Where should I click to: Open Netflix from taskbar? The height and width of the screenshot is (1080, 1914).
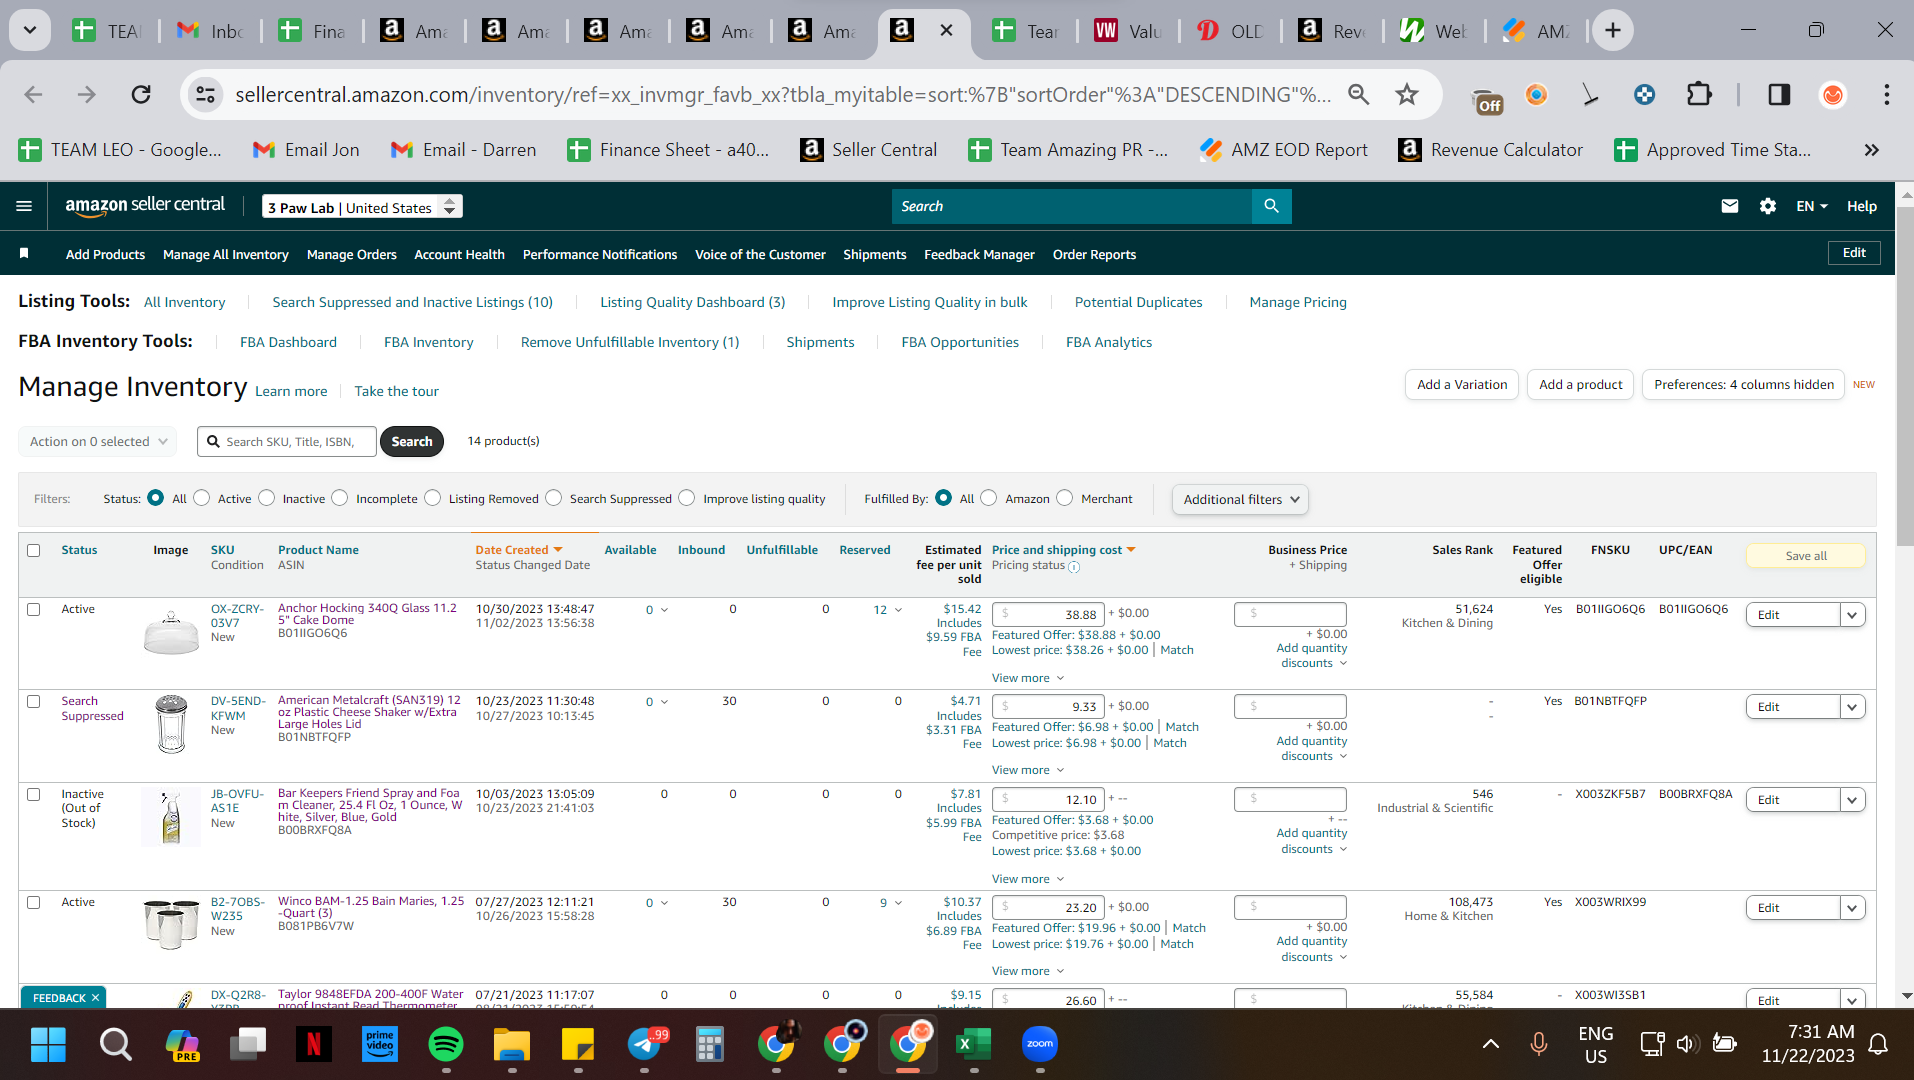tap(313, 1045)
